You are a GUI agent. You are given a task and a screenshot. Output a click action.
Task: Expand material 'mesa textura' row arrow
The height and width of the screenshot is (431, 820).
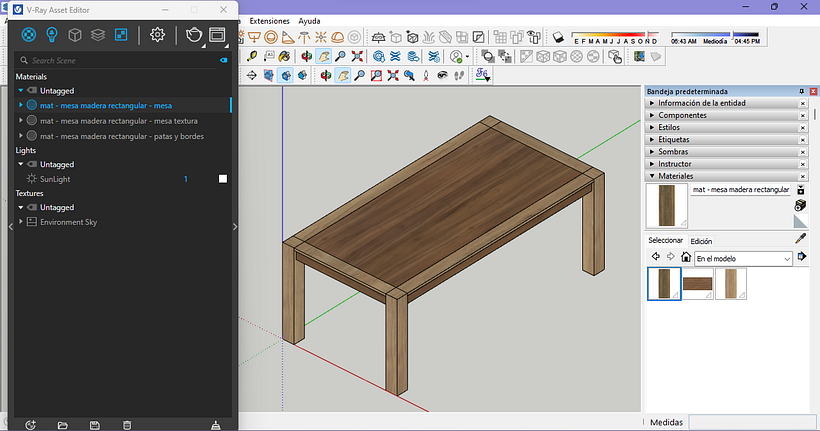point(21,120)
